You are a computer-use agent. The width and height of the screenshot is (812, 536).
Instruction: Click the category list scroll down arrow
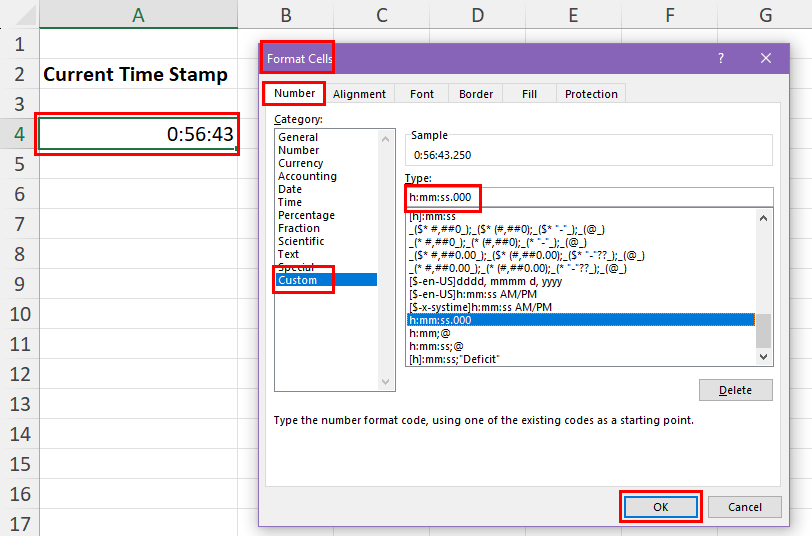coord(385,382)
